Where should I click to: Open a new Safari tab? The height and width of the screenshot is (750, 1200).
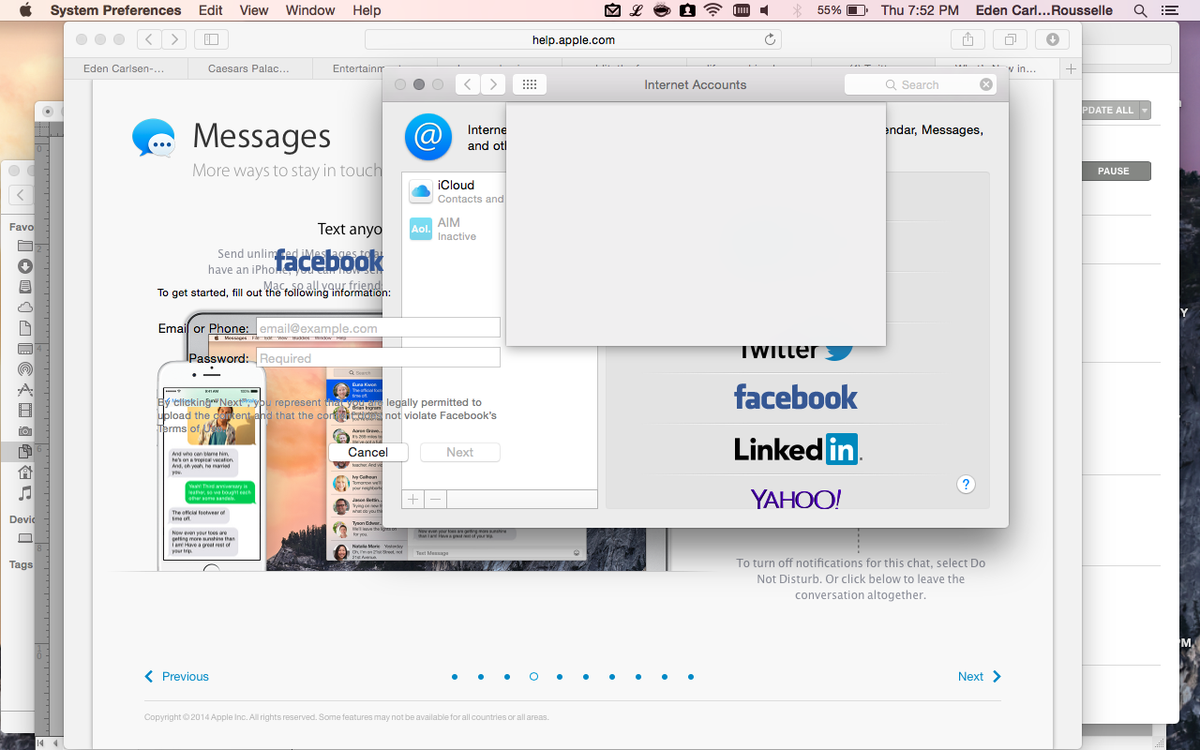pos(1071,68)
